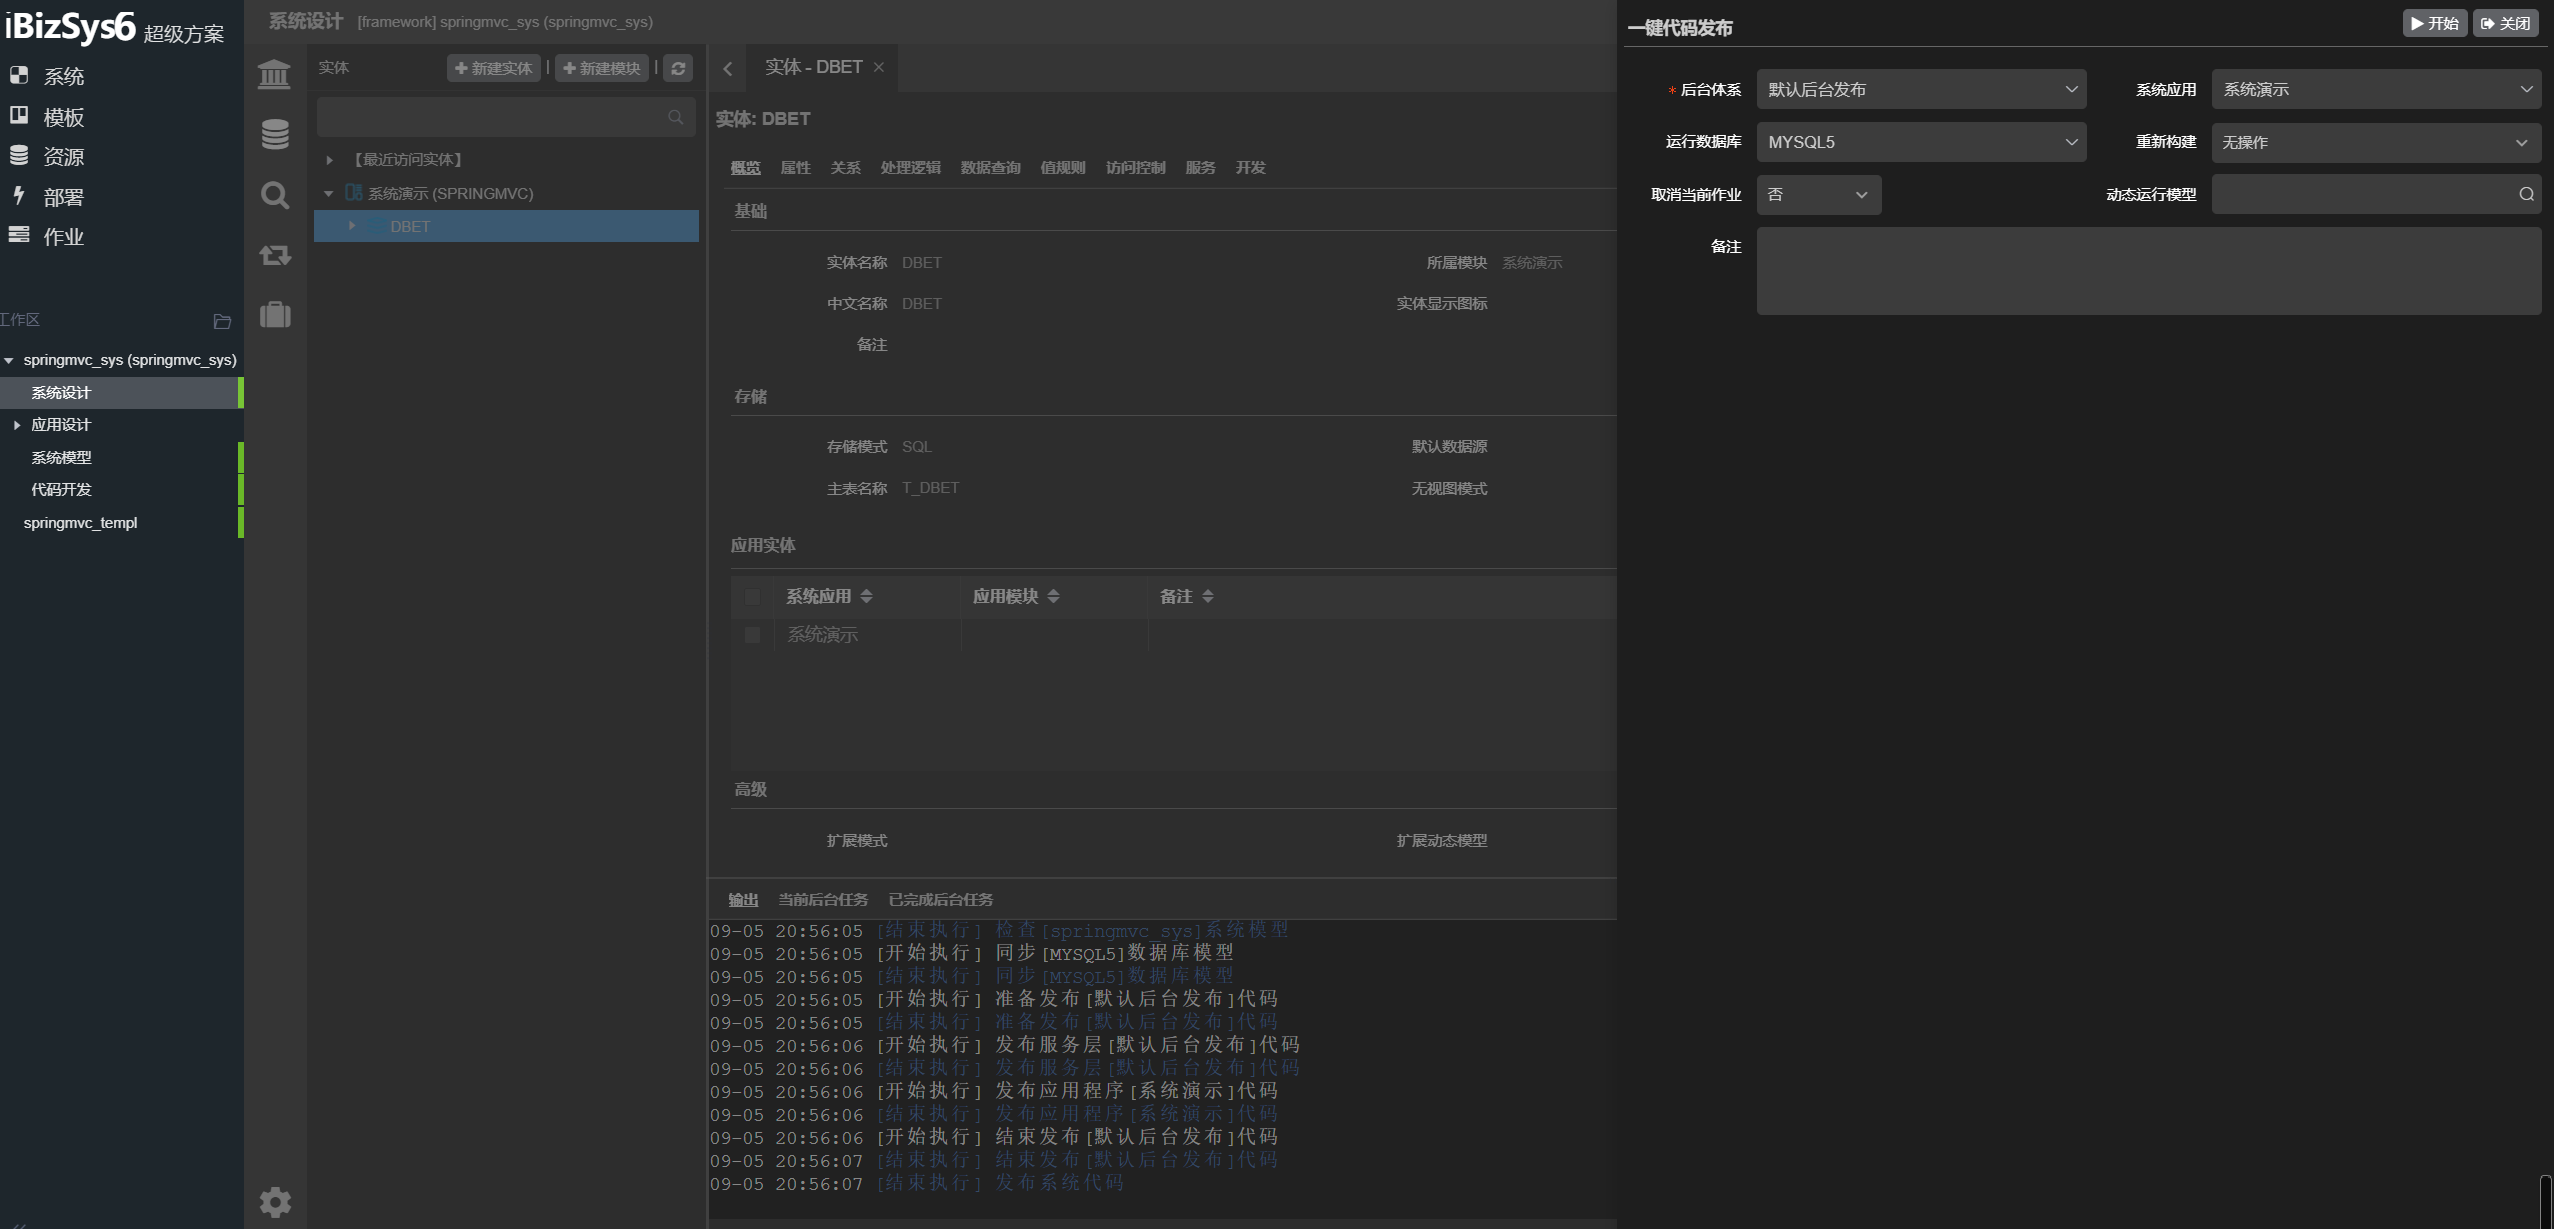Screen dimensions: 2554x1229
Task: Click the 关闭 button
Action: [x=2506, y=23]
